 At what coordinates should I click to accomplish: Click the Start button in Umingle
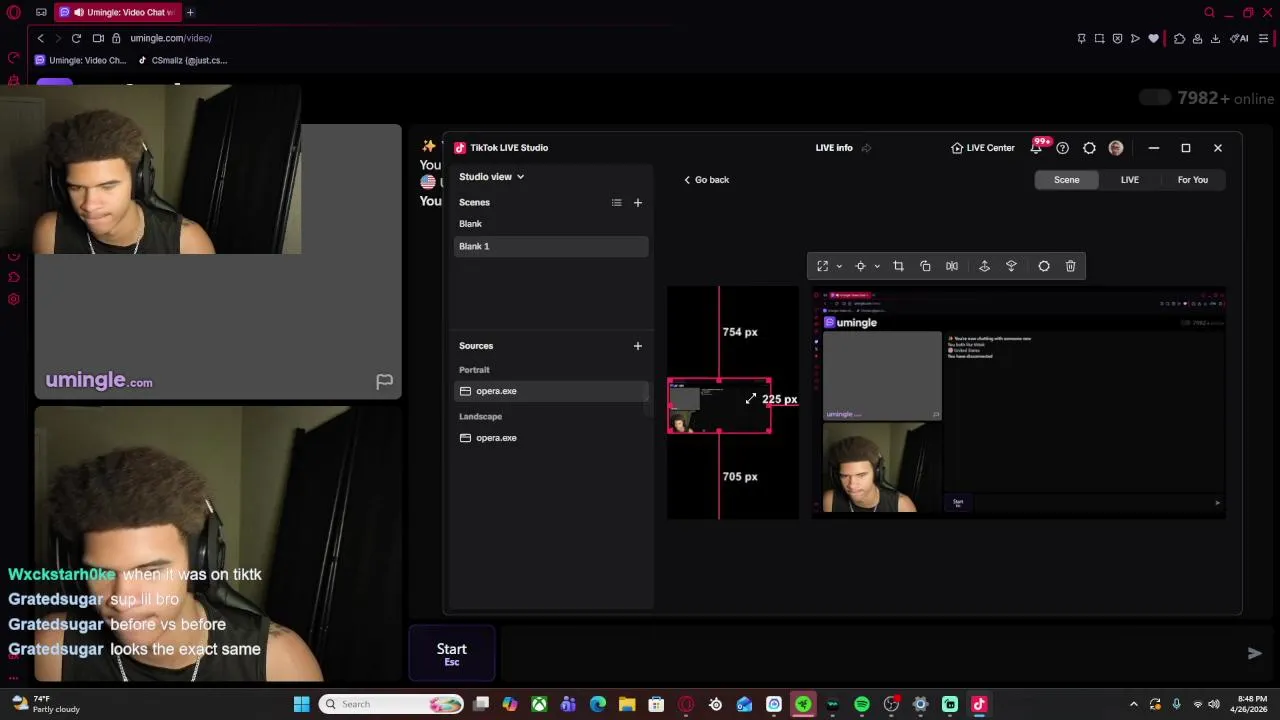pos(451,654)
